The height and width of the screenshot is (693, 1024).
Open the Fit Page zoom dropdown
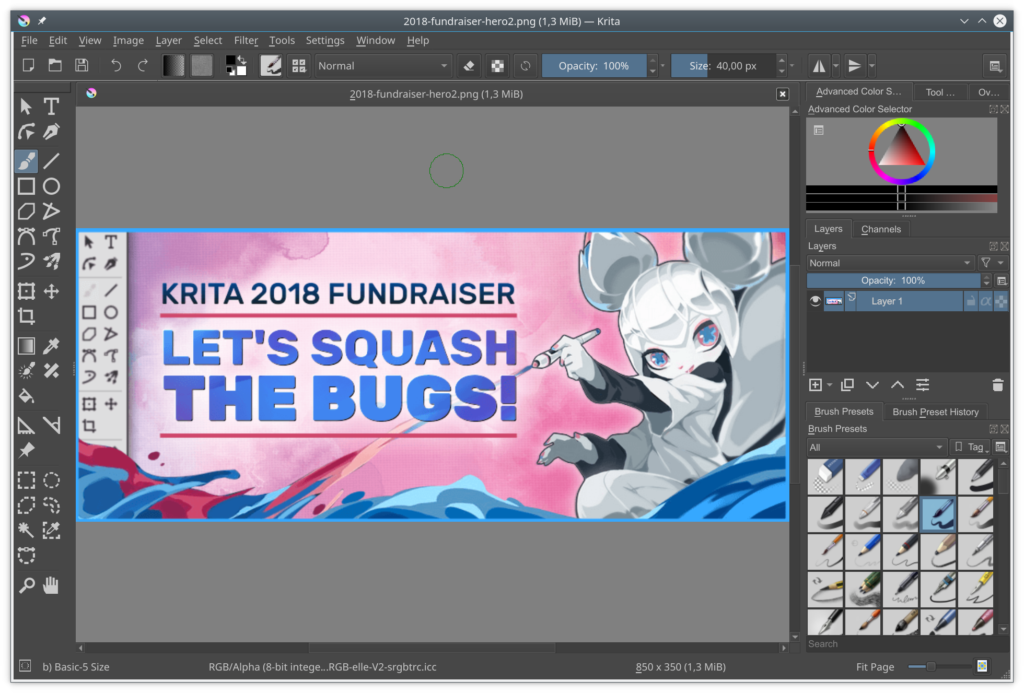875,667
